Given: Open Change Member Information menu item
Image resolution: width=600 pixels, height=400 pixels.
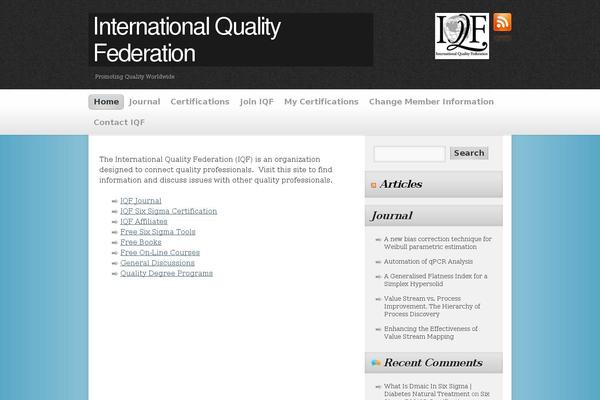Looking at the screenshot, I should click(x=431, y=102).
